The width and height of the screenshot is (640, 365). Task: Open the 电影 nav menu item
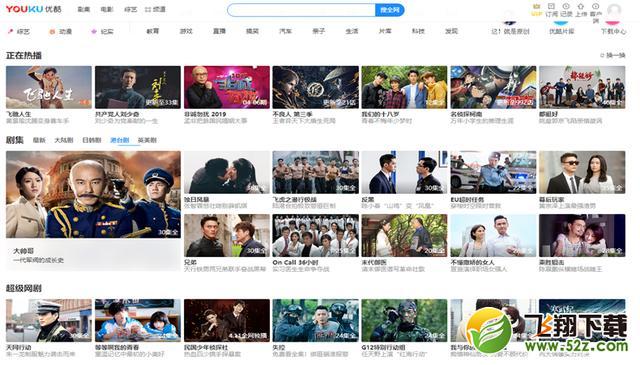[107, 9]
